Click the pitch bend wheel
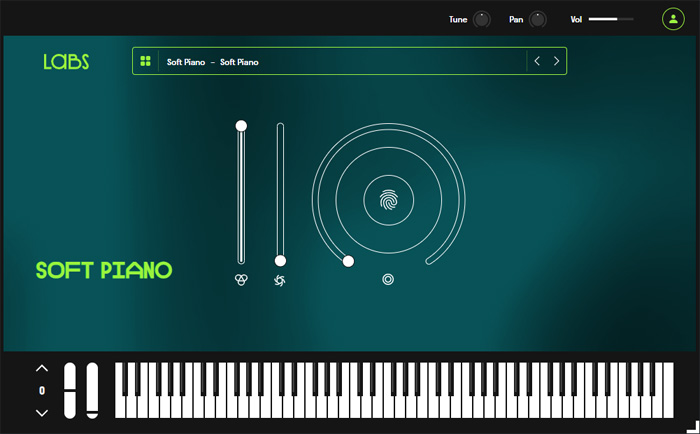Screen dimensions: 700x434 [70, 391]
